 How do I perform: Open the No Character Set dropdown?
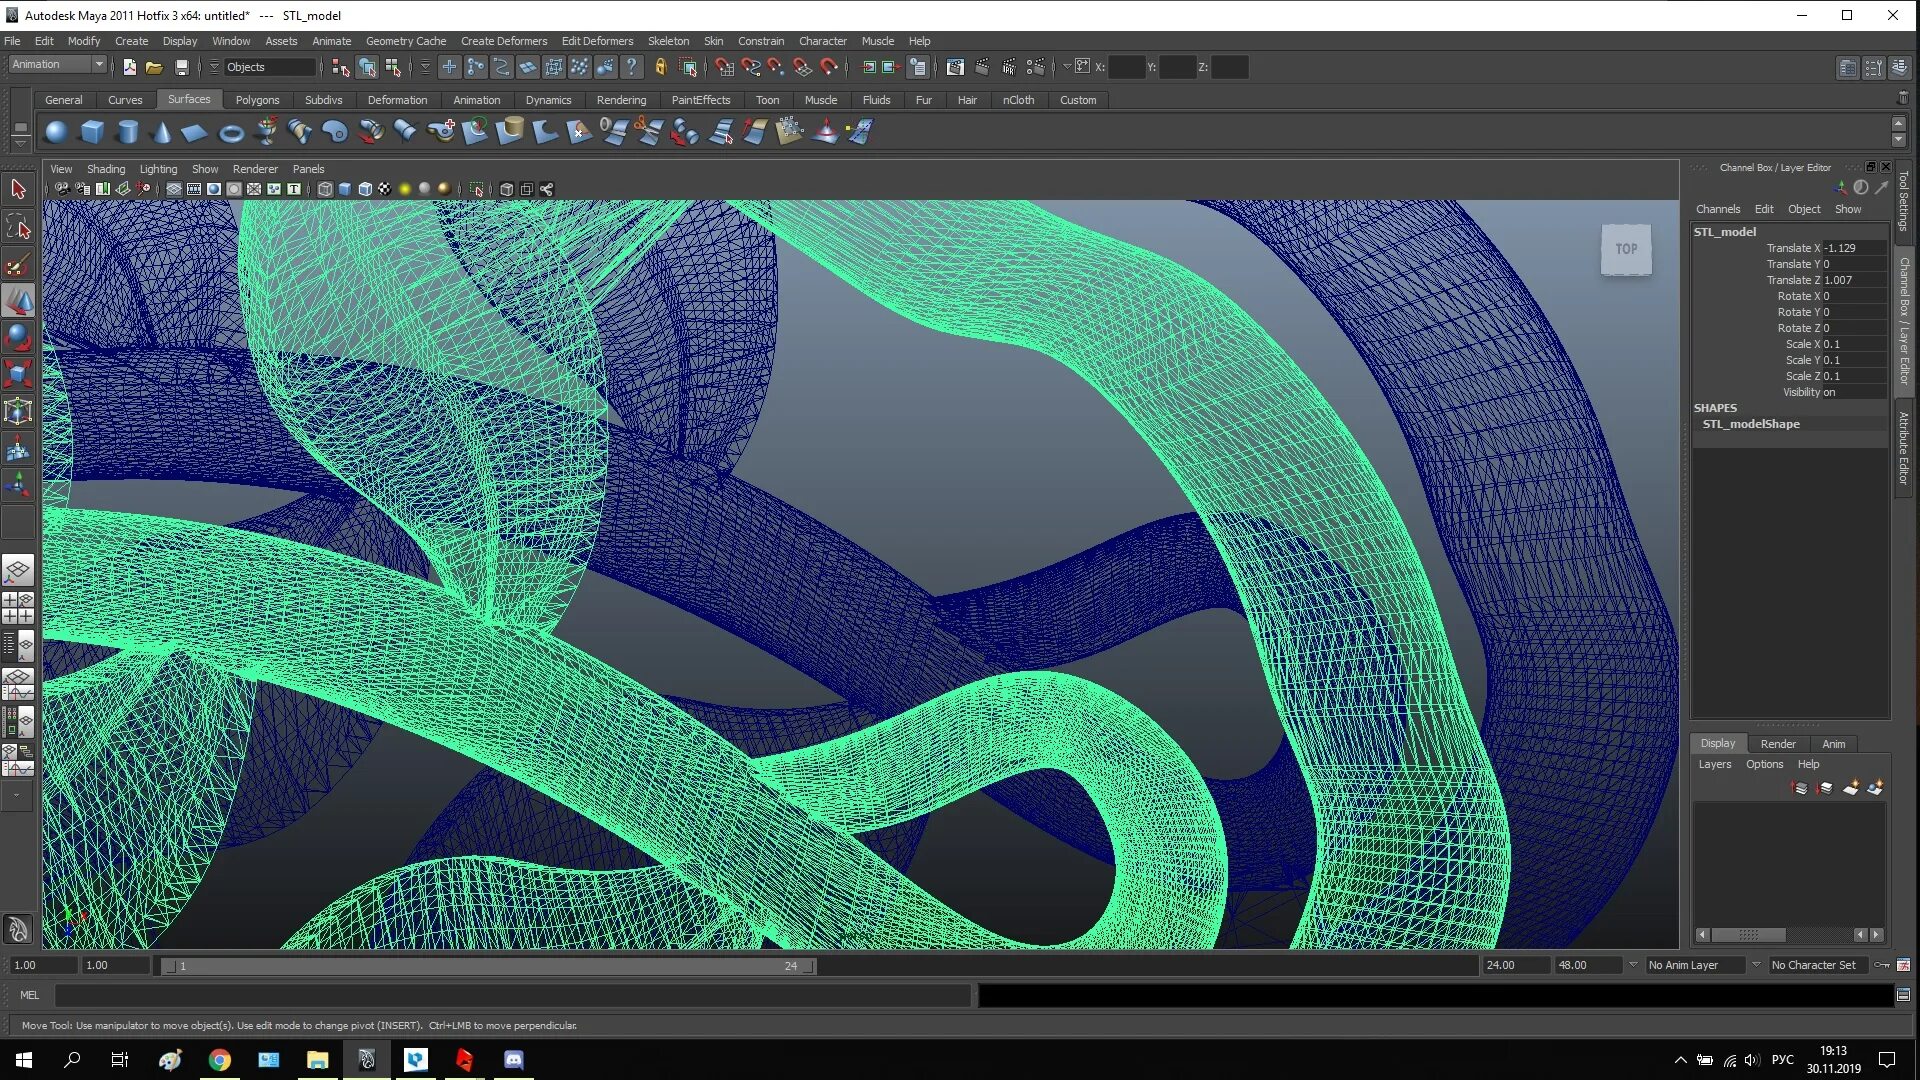pos(1819,965)
